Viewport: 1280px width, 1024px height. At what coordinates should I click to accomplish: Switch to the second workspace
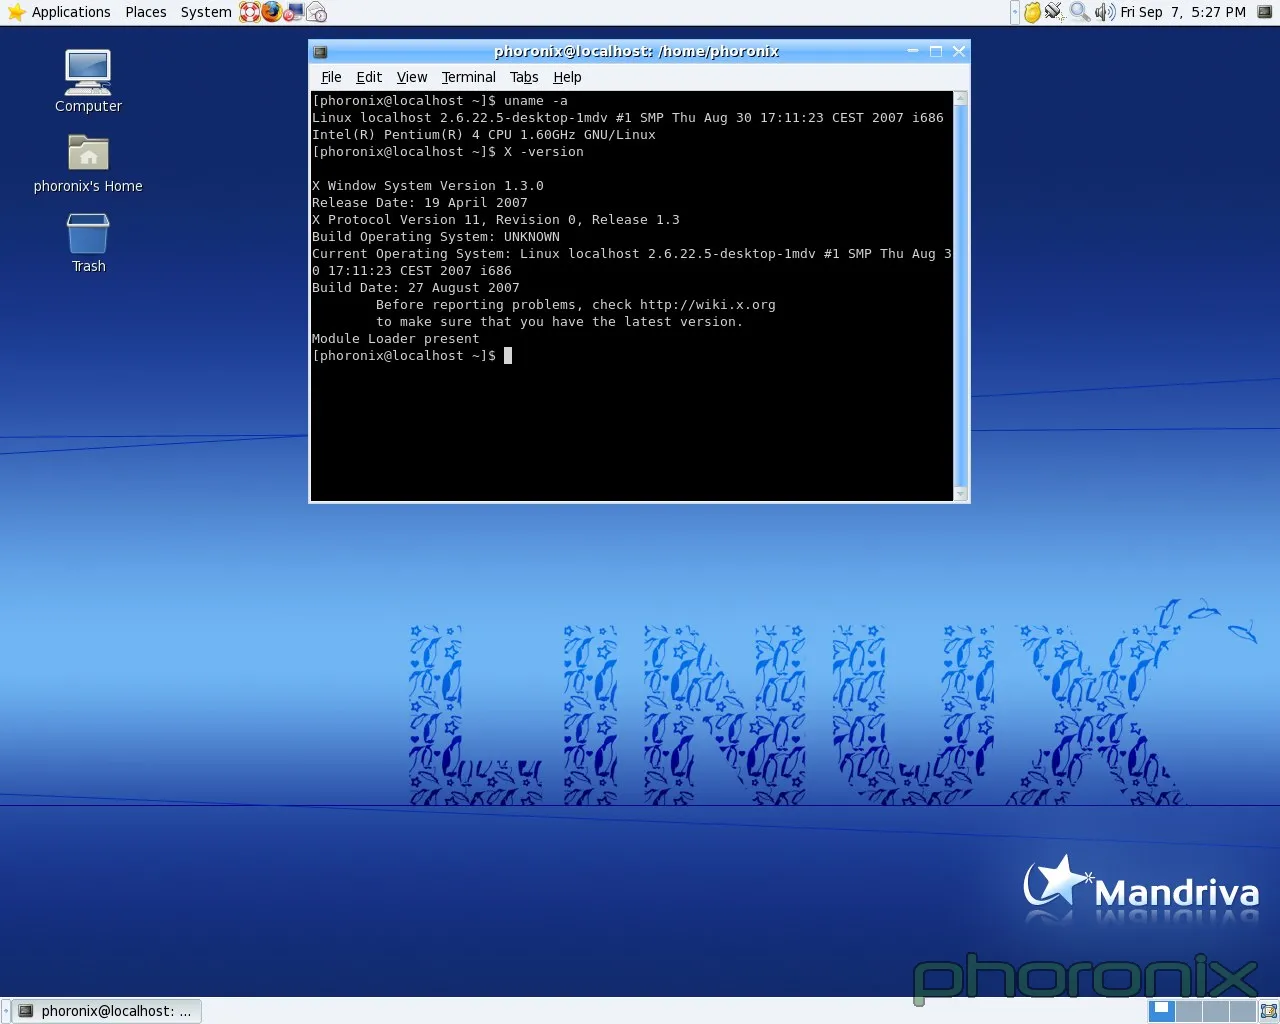[1189, 1011]
